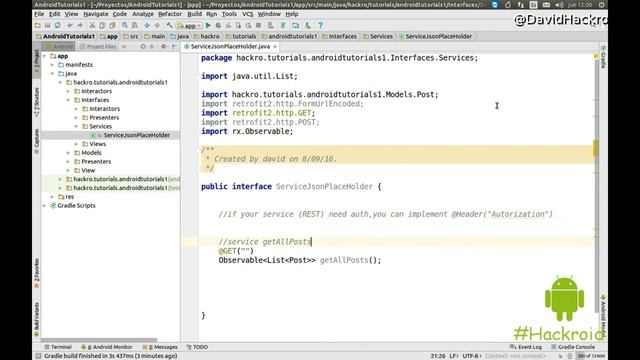Click the Find magnifier icon
This screenshot has height=360, width=640.
click(124, 25)
